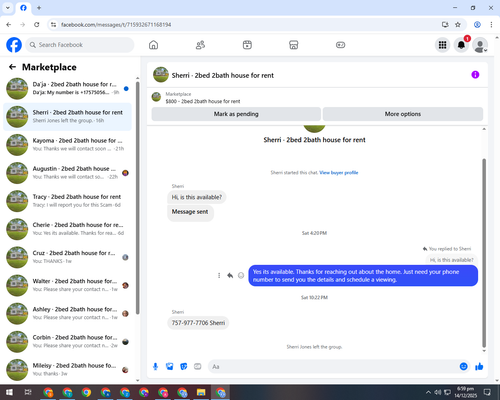View site information icon in address bar

(53, 25)
